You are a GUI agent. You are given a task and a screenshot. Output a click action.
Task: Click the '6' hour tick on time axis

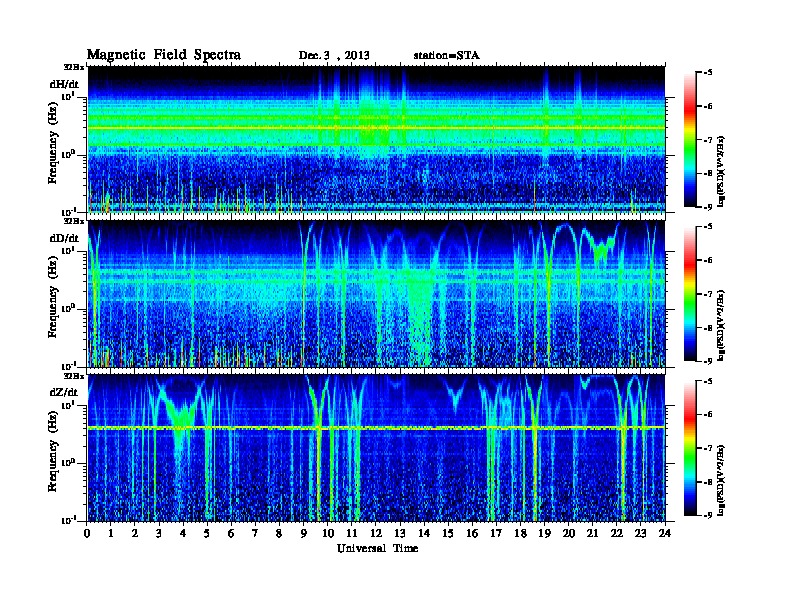pyautogui.click(x=231, y=534)
